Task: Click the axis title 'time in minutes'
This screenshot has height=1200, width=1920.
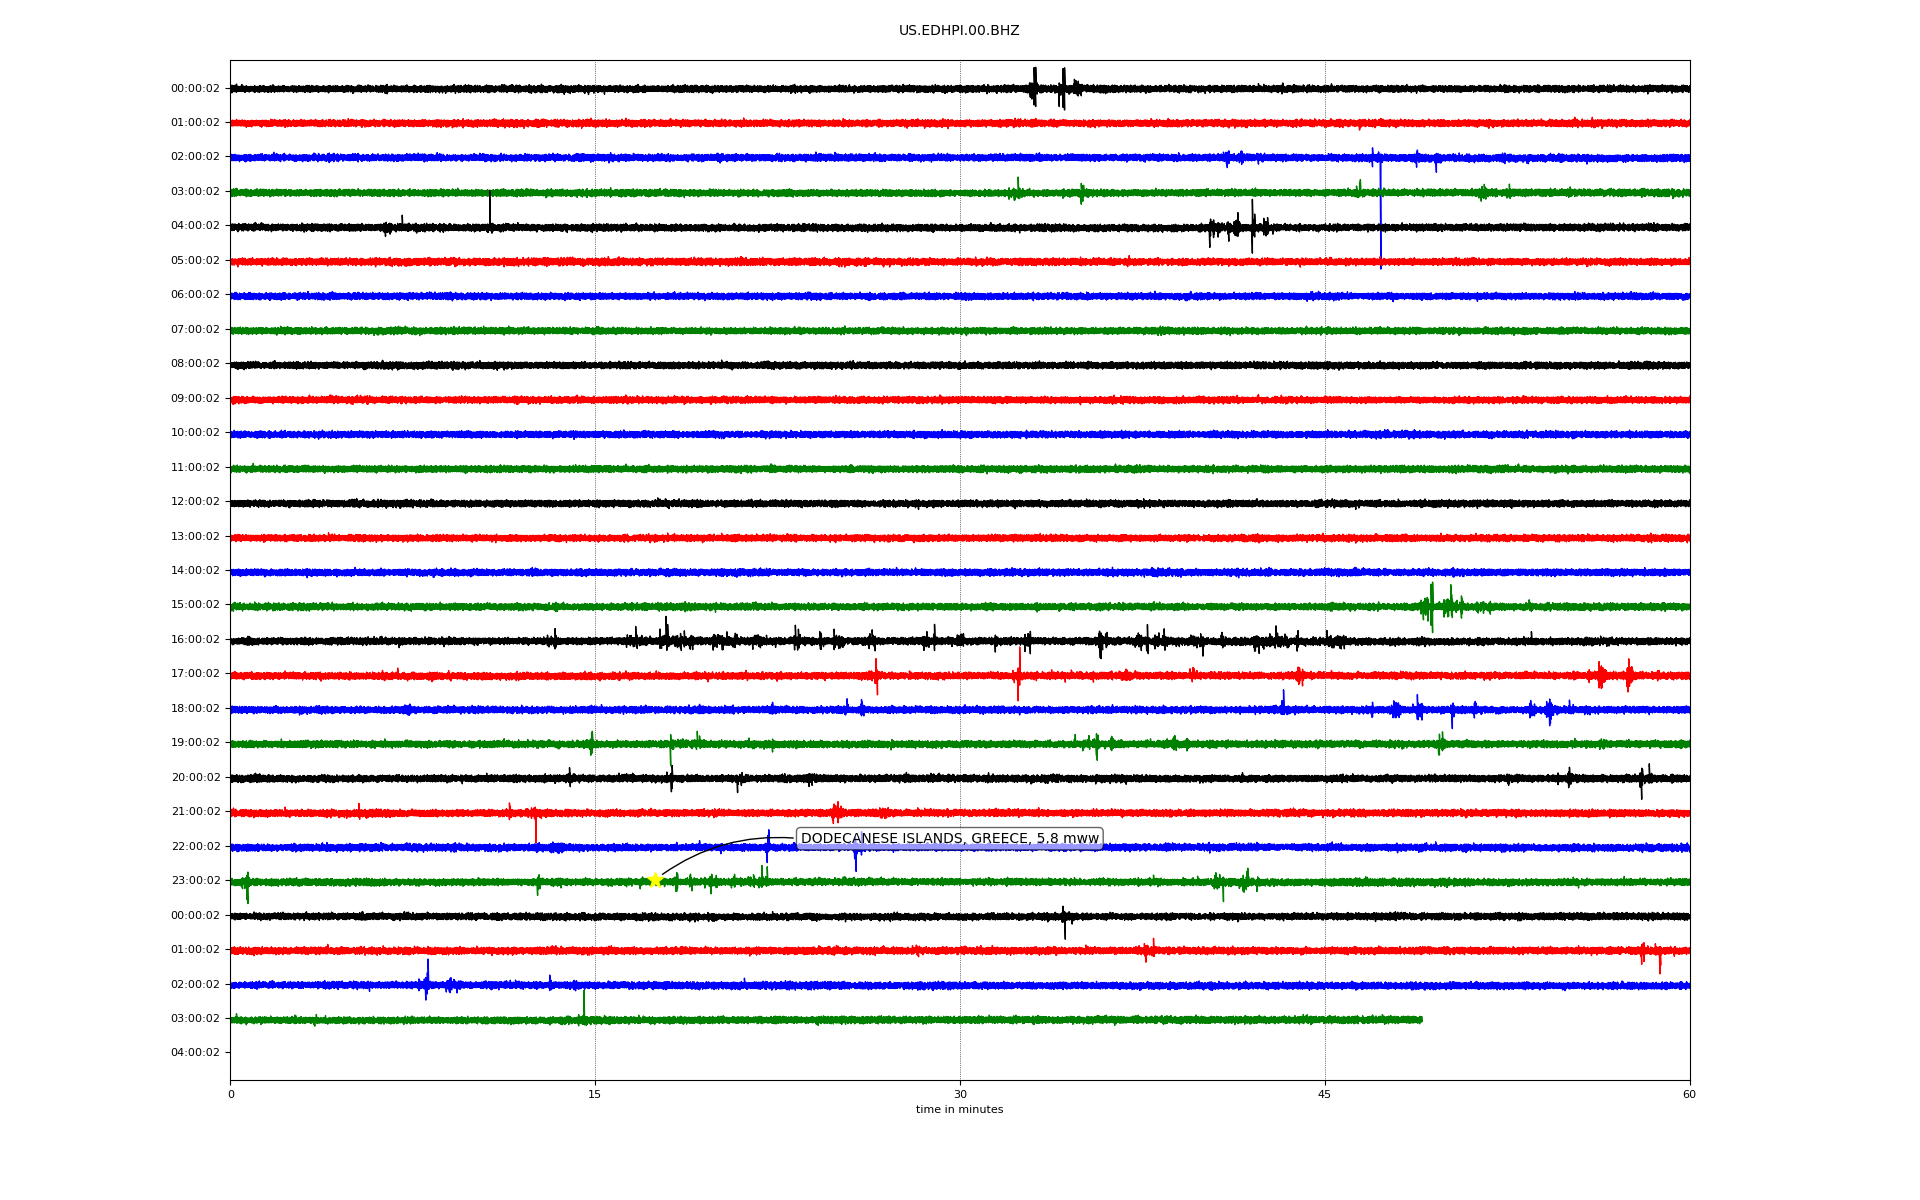Action: pos(959,1110)
